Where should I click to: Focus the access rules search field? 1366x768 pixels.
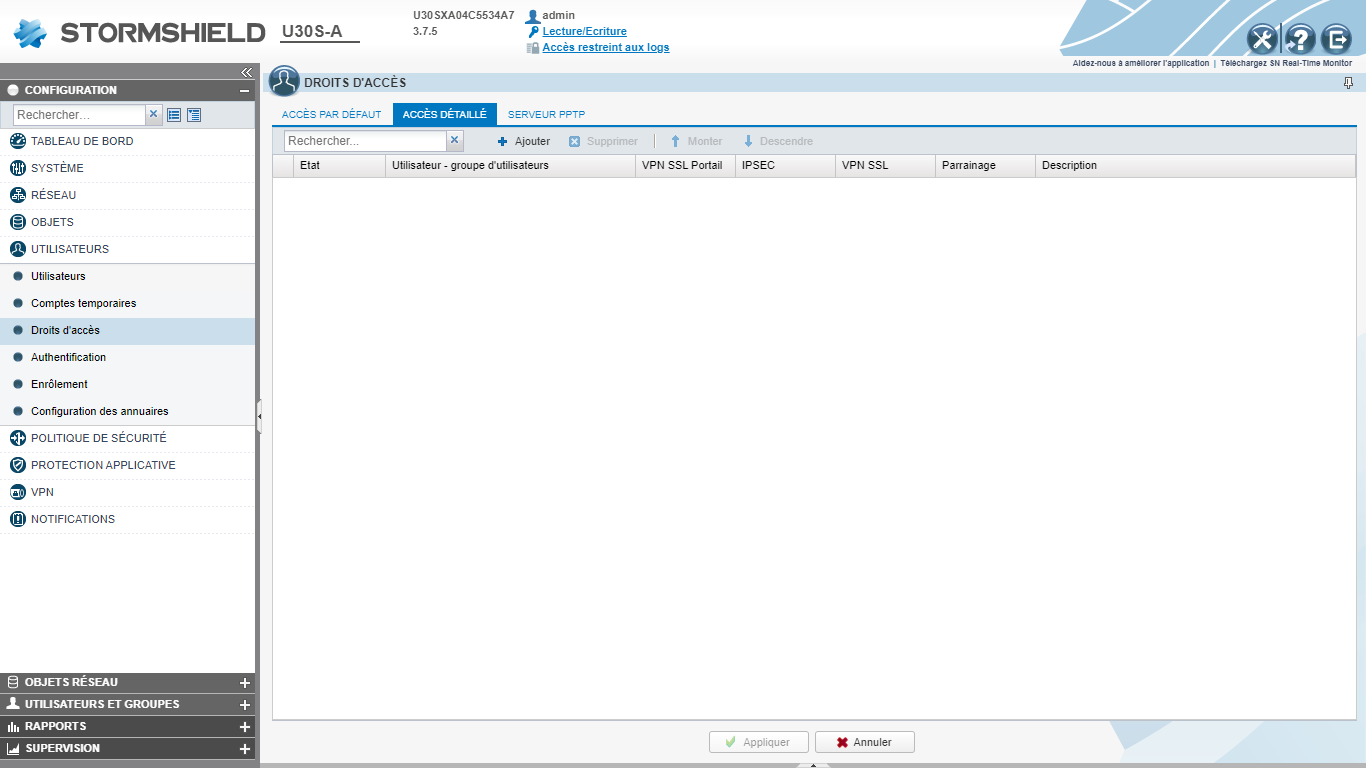pos(365,141)
